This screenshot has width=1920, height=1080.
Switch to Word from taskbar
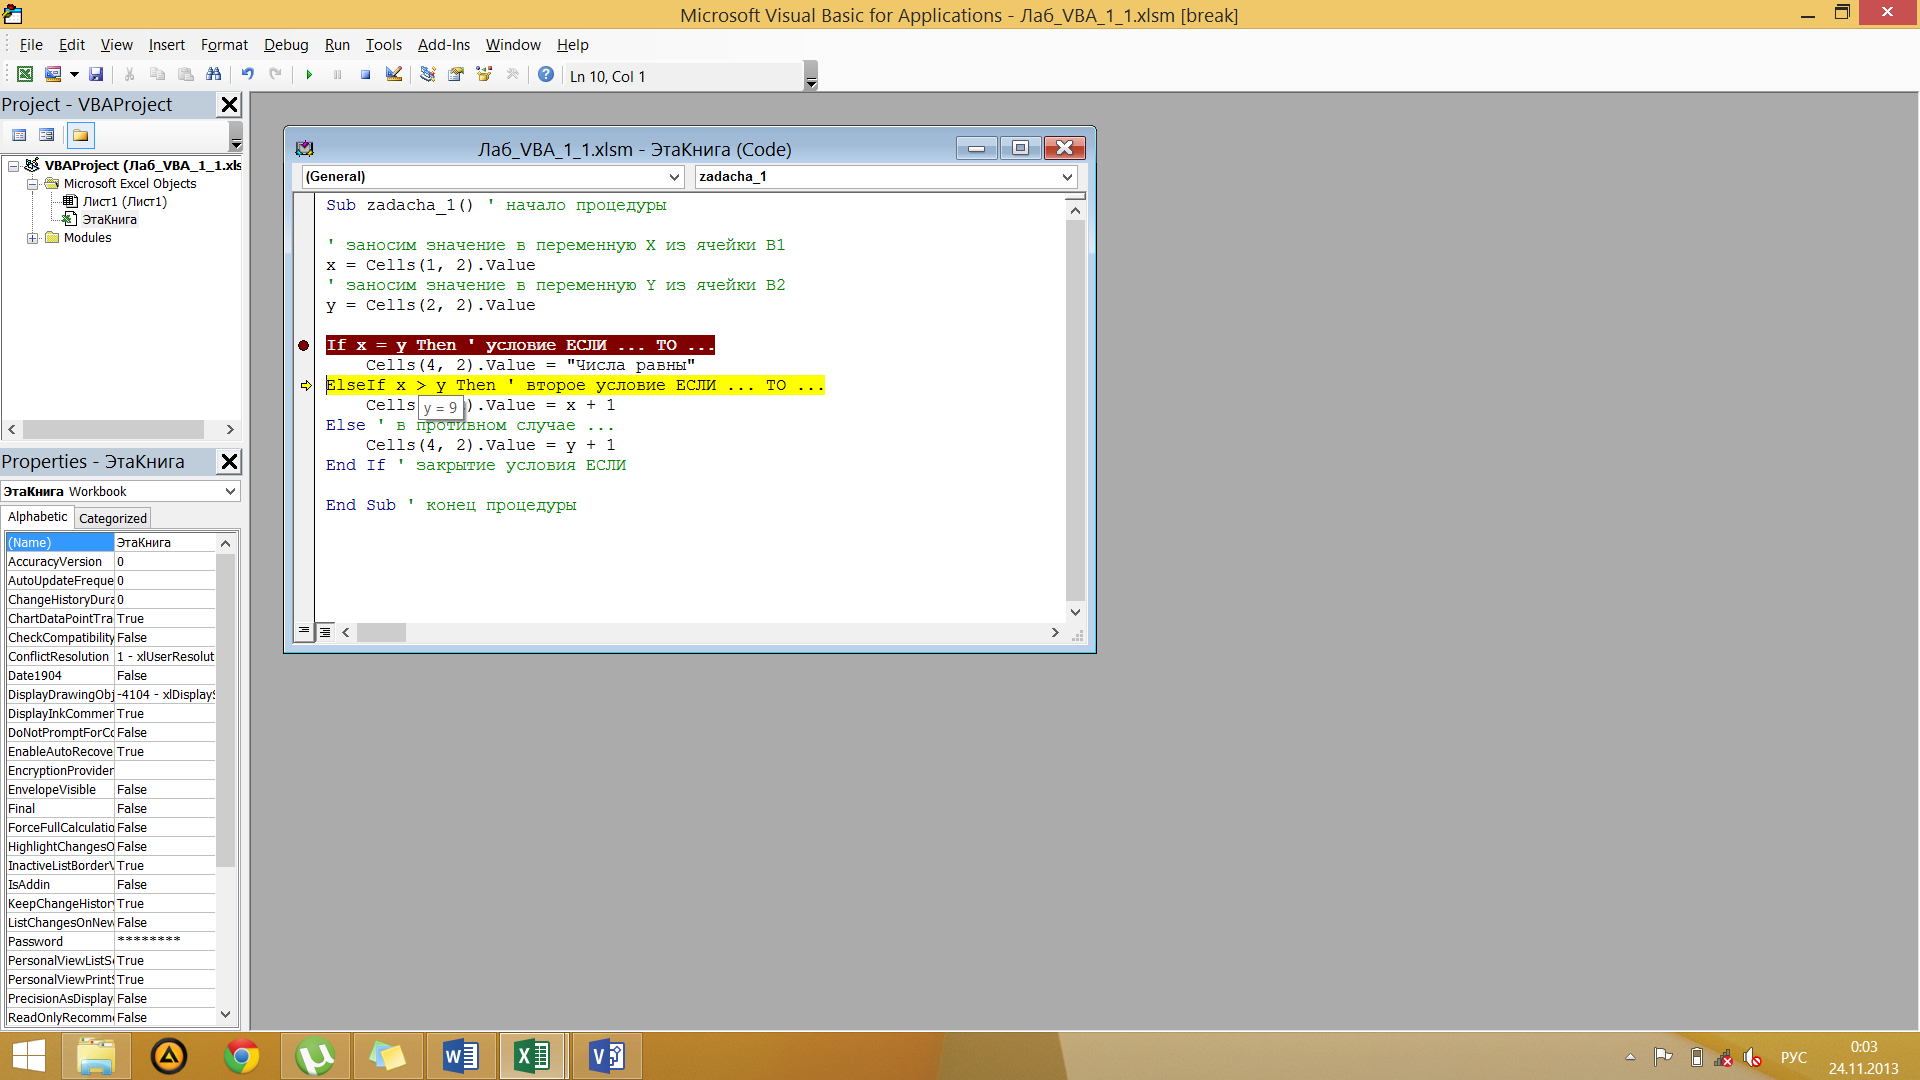[x=460, y=1056]
